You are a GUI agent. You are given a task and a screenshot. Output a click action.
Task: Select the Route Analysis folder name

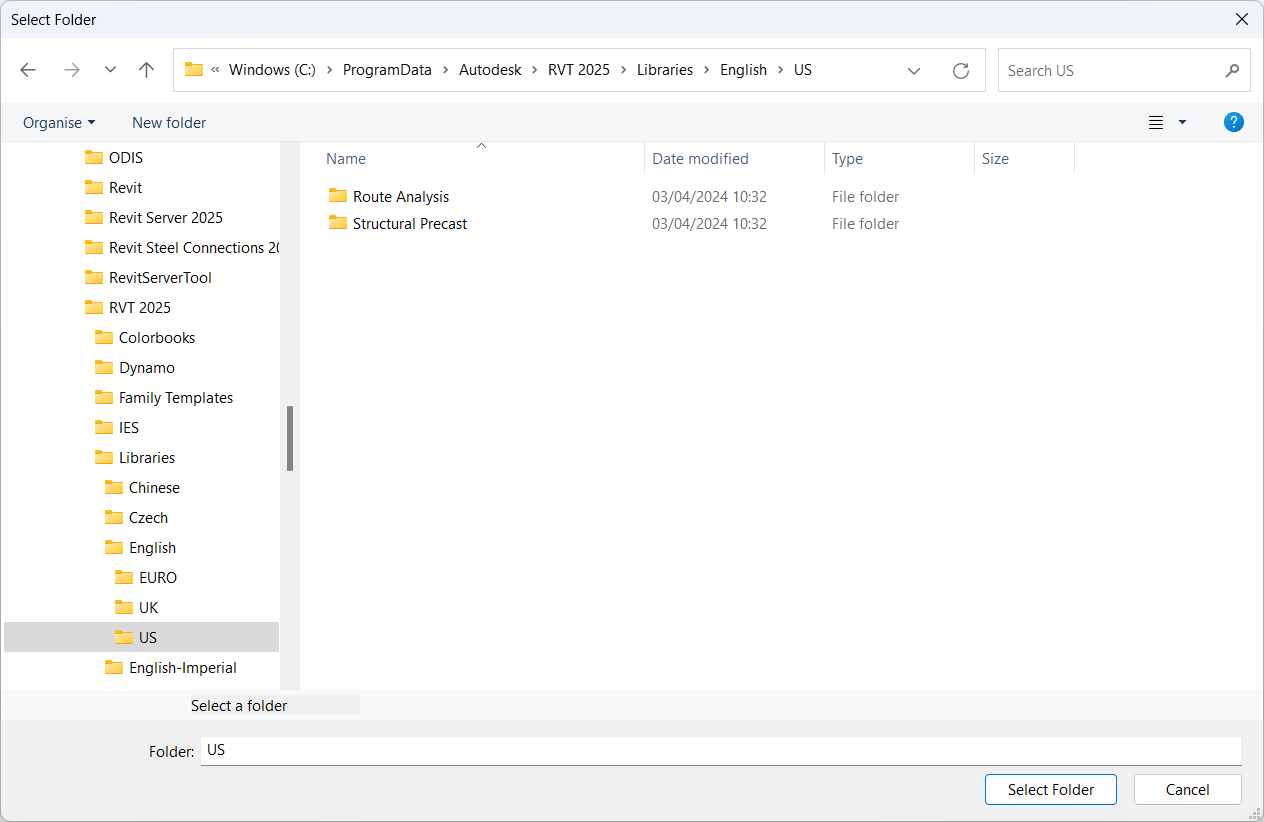coord(401,196)
